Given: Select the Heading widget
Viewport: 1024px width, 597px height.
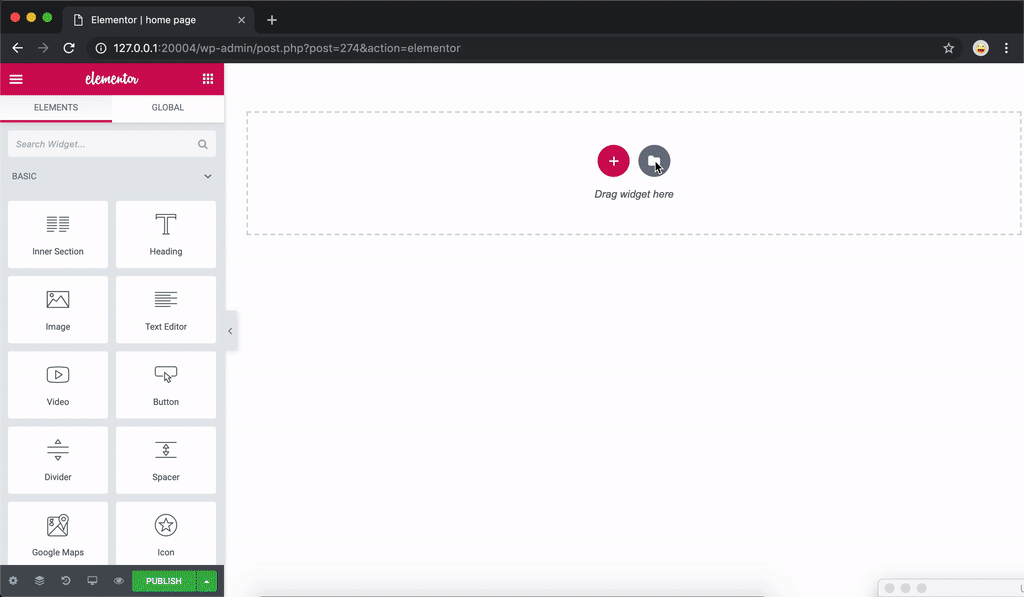Looking at the screenshot, I should point(166,234).
